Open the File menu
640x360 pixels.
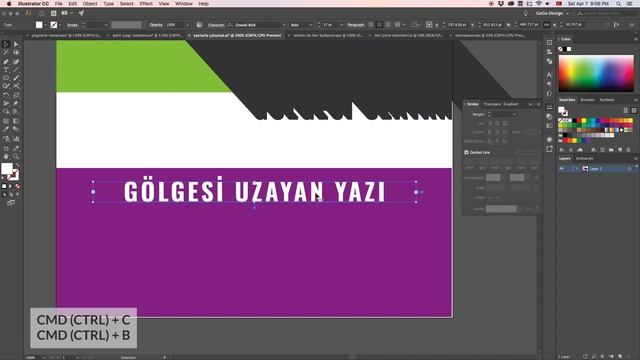pos(59,4)
